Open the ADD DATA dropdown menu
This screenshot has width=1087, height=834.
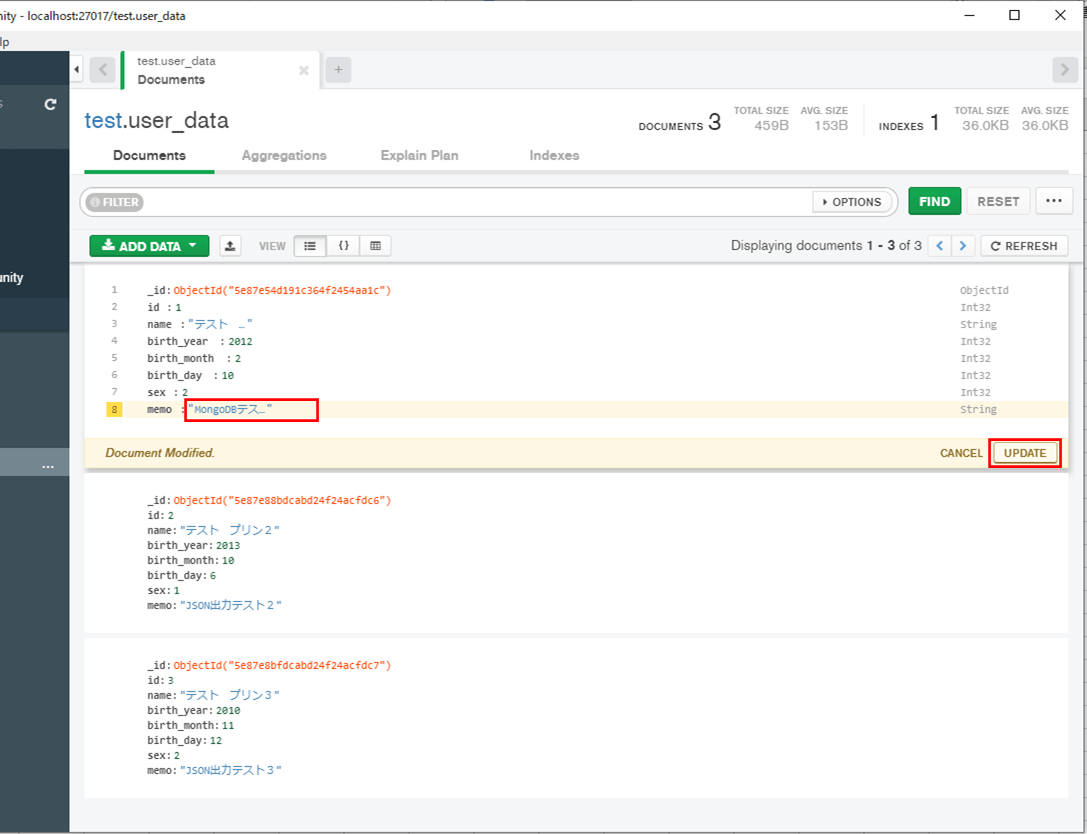point(148,245)
